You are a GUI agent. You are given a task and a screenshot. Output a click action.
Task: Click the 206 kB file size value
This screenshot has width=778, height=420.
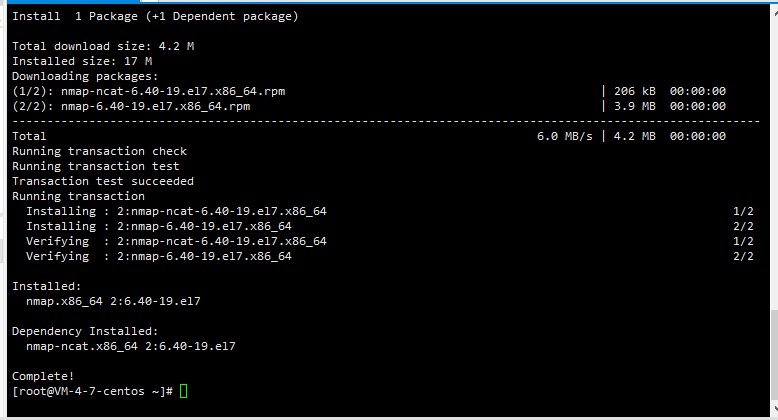tap(635, 91)
